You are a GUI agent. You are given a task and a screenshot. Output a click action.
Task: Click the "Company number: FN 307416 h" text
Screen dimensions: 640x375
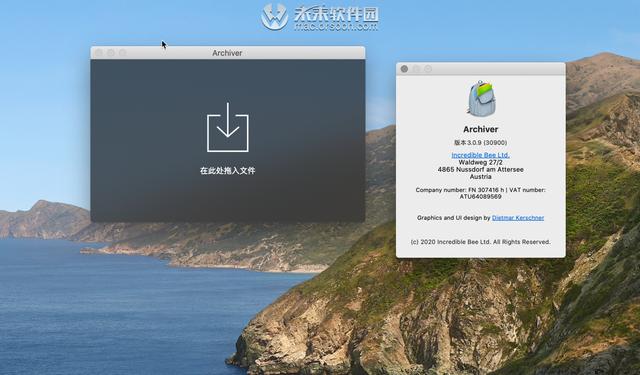click(460, 190)
